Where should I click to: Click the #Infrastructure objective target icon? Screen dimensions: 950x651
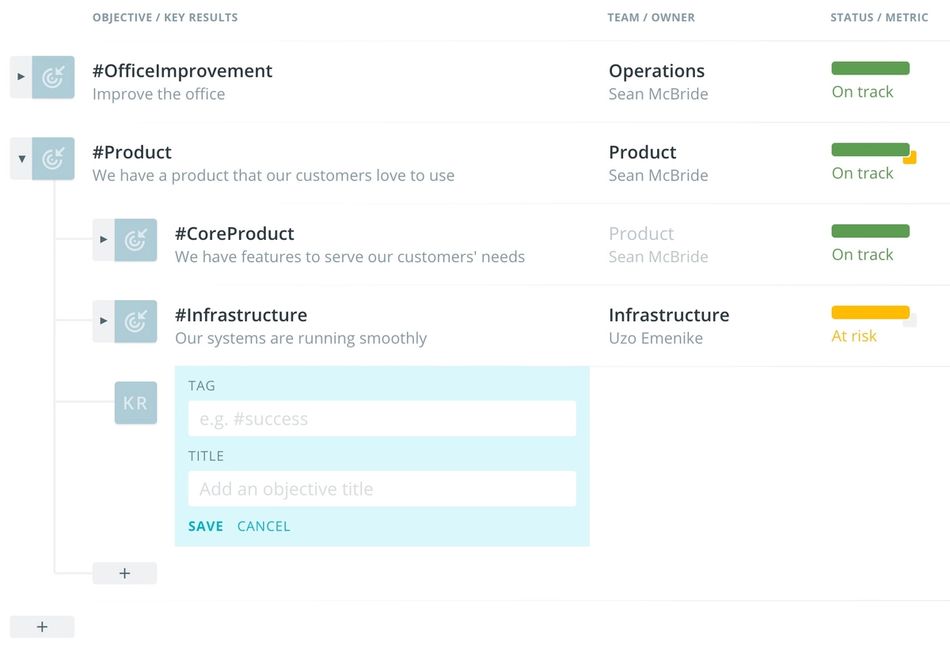(135, 321)
